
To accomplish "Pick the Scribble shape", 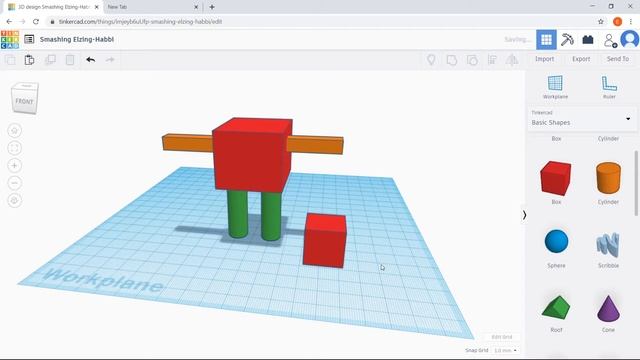I will point(608,245).
